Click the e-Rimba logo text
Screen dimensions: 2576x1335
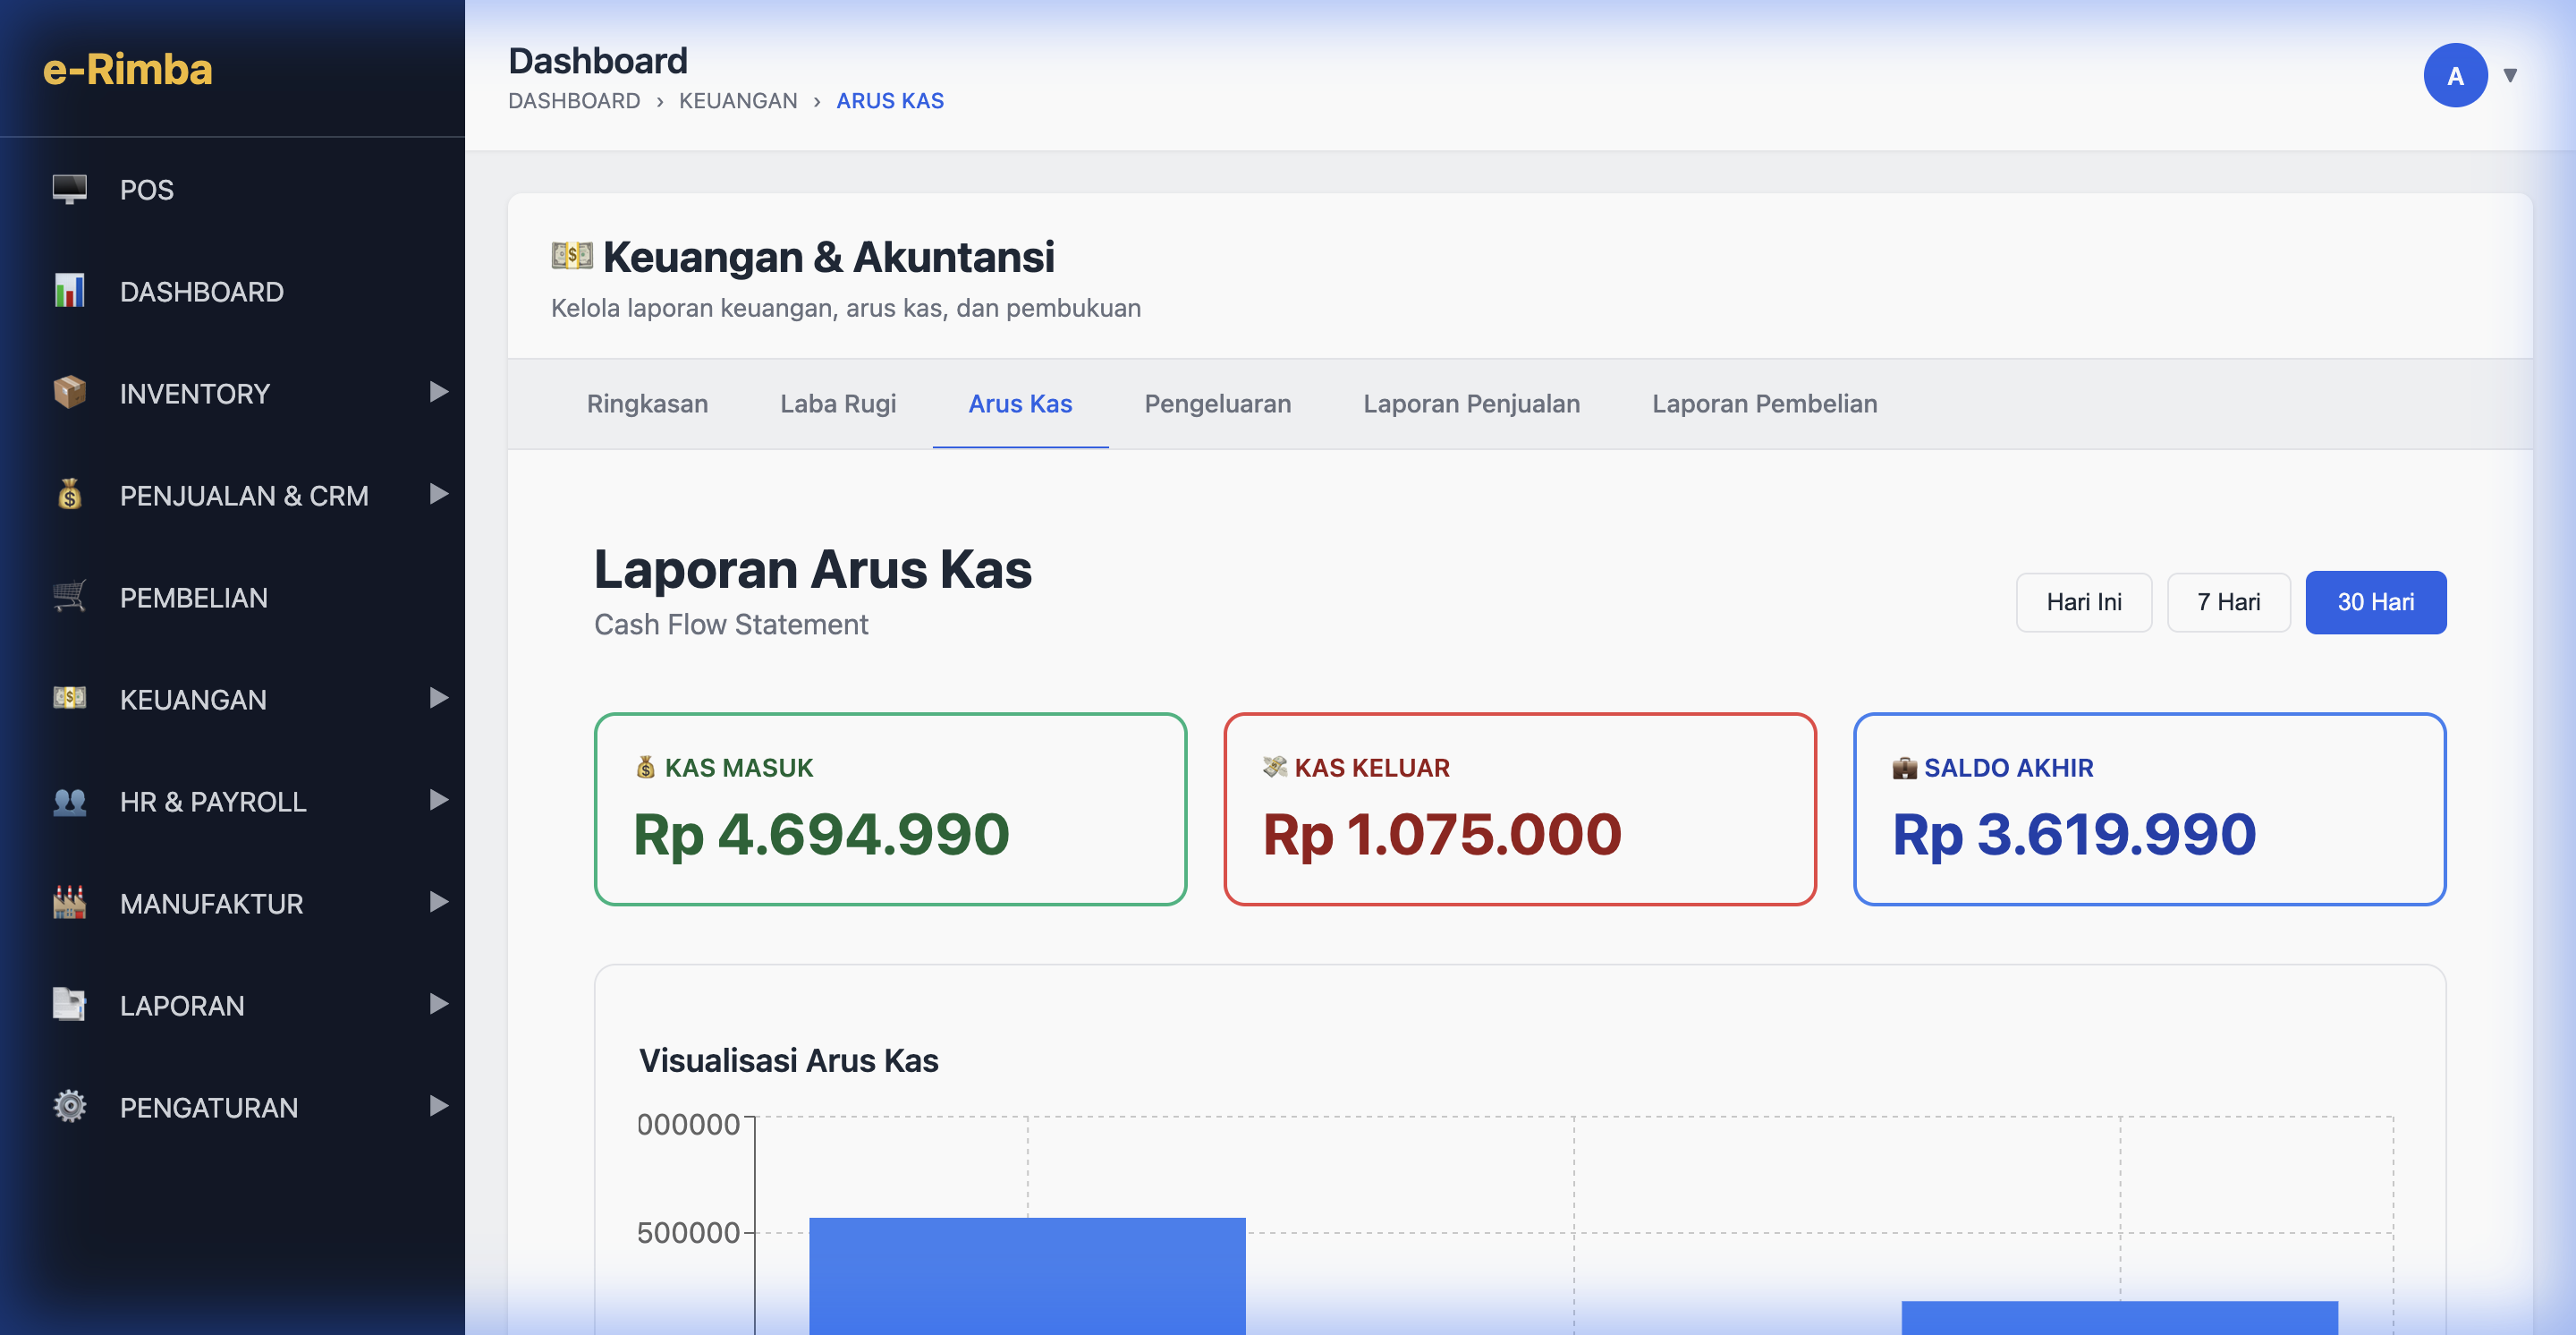127,69
